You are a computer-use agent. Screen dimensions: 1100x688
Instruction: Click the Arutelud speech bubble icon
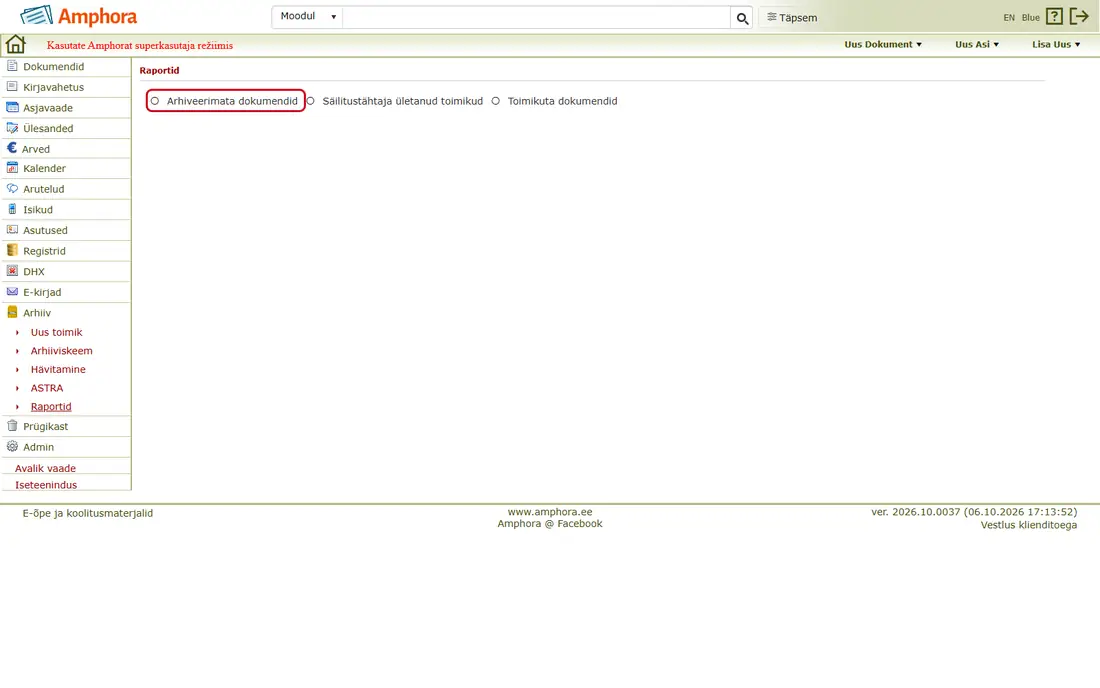12,189
